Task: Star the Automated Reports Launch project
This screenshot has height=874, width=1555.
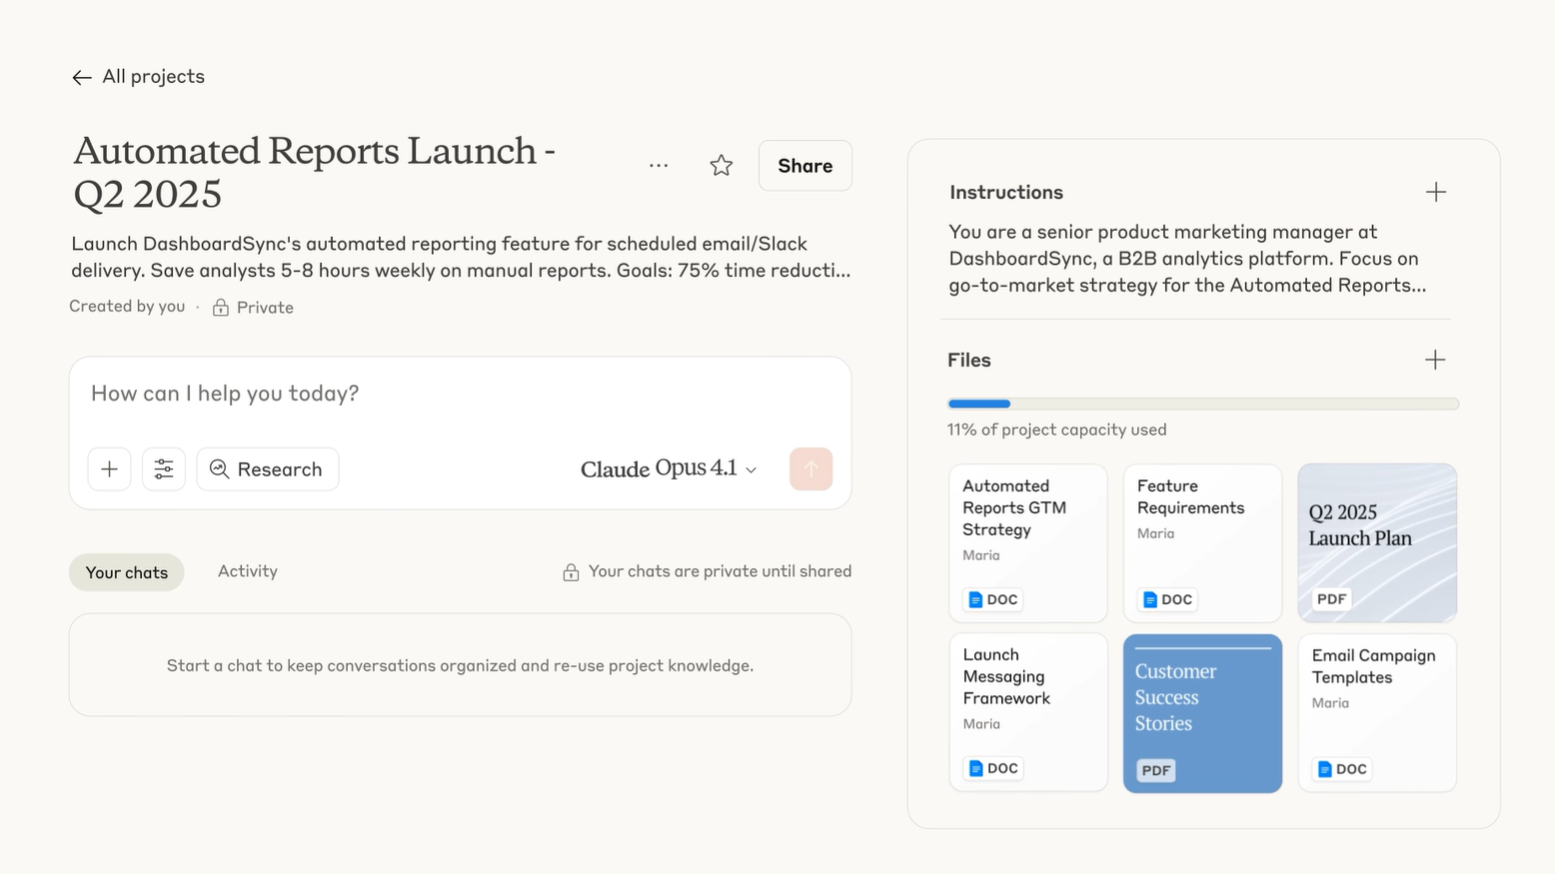Action: [x=720, y=165]
